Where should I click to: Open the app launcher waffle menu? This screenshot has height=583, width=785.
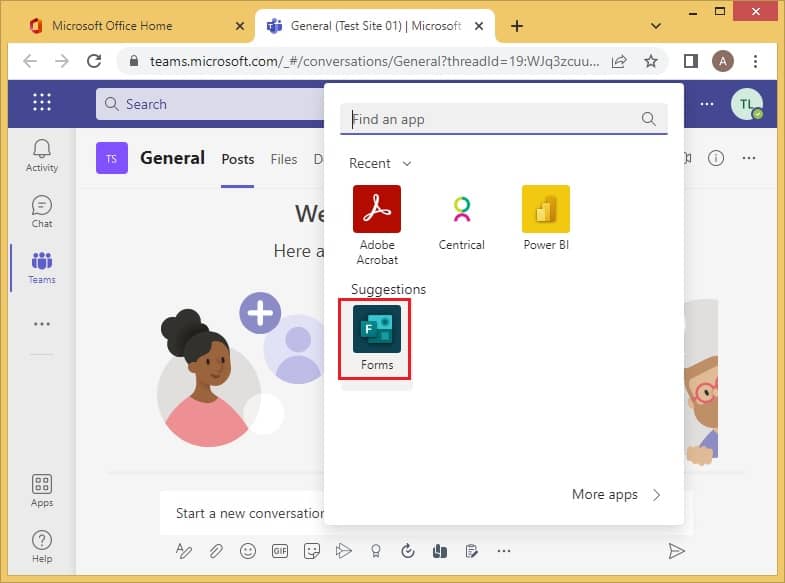tap(42, 102)
